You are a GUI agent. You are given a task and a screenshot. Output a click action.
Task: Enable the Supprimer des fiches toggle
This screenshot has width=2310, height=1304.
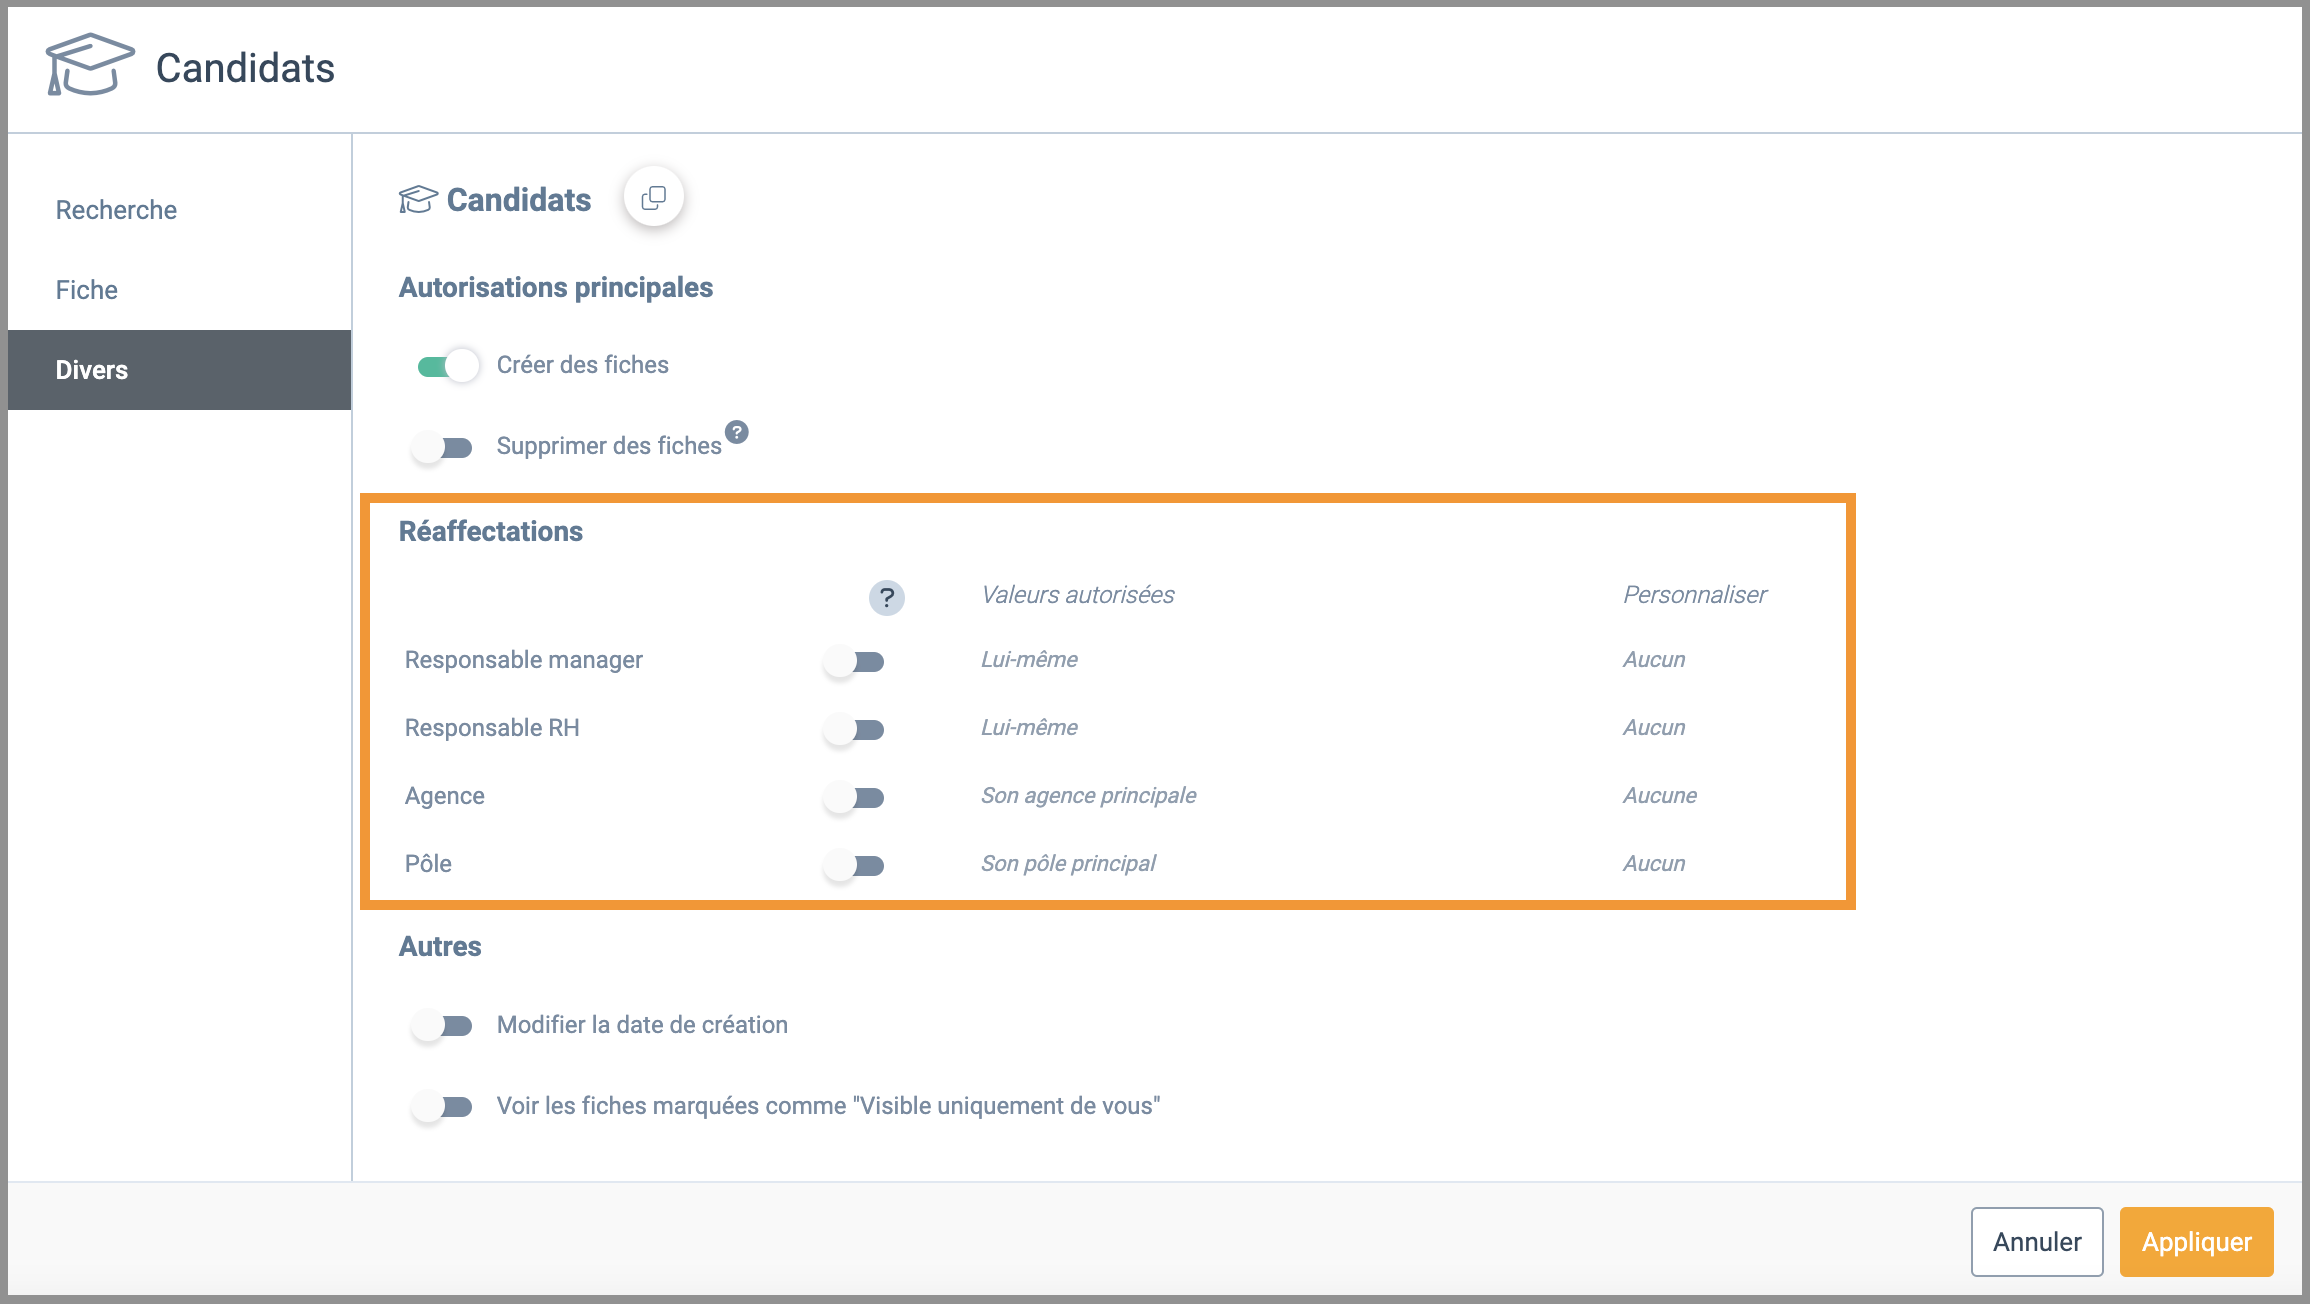(x=443, y=447)
